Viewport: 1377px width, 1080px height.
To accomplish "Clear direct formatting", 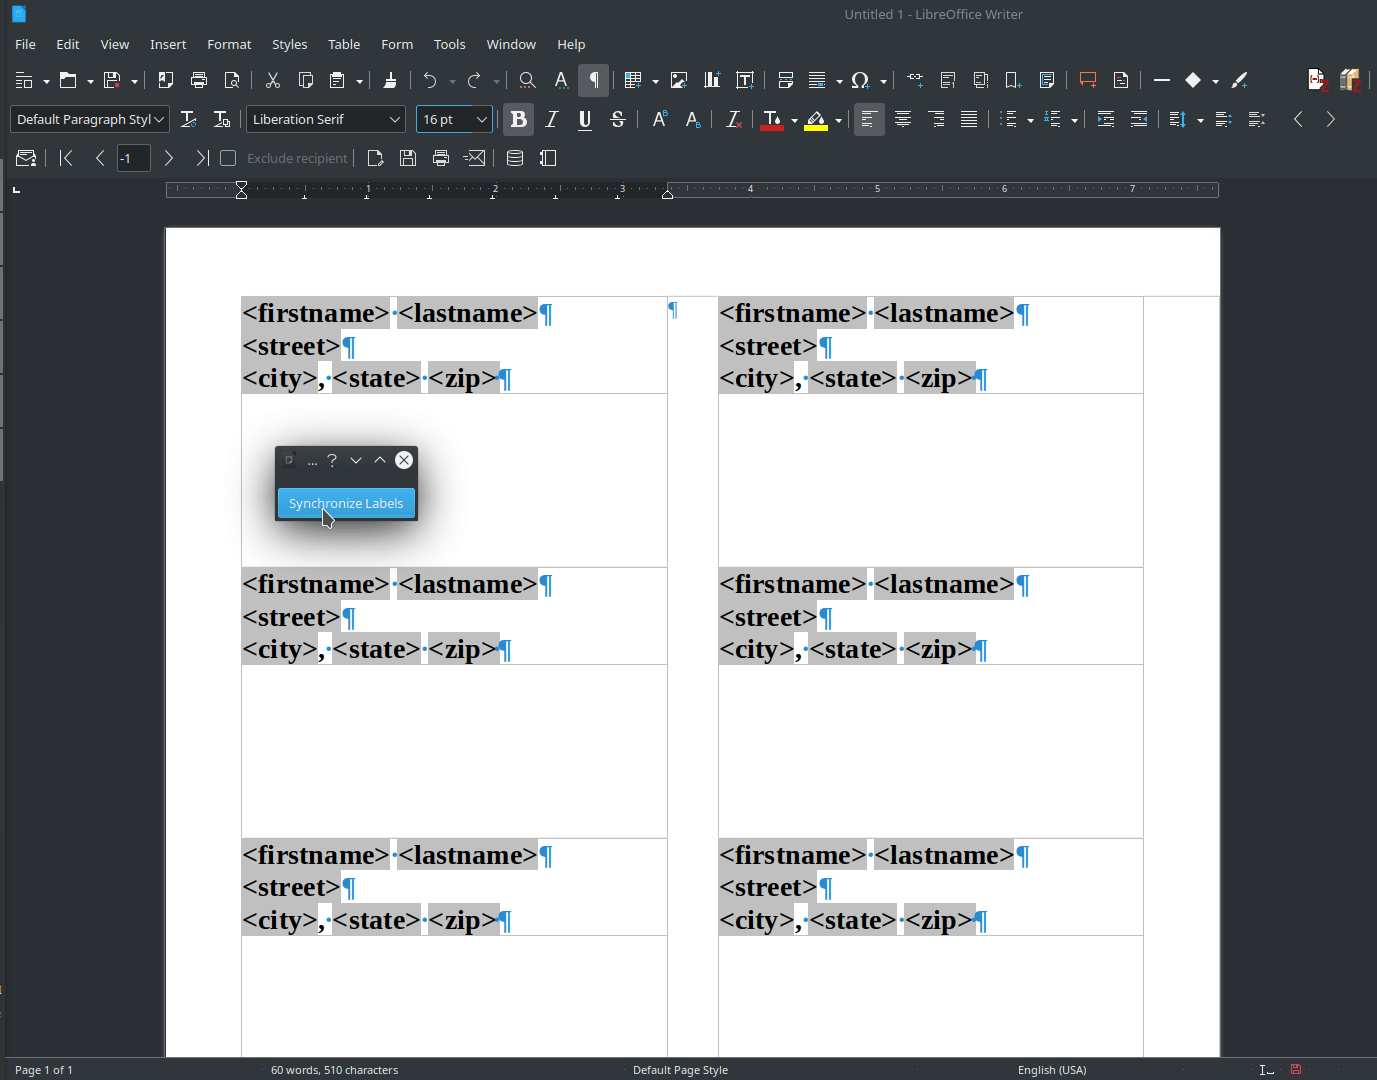I will click(733, 119).
